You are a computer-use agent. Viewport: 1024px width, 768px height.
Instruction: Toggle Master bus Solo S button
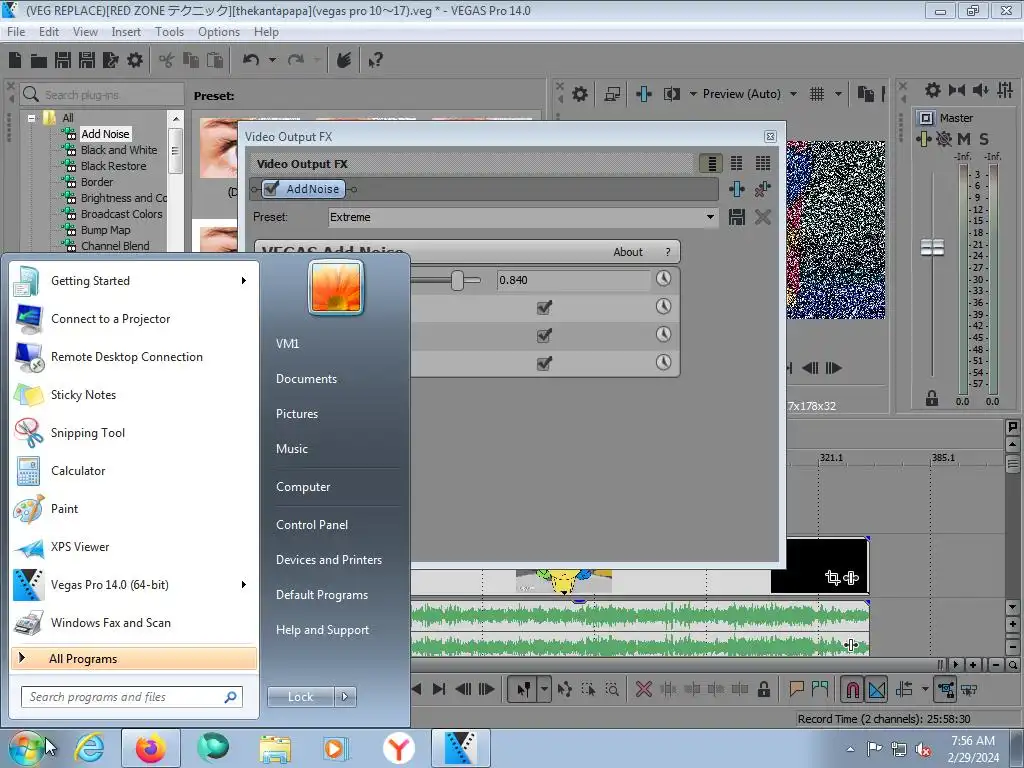[984, 138]
